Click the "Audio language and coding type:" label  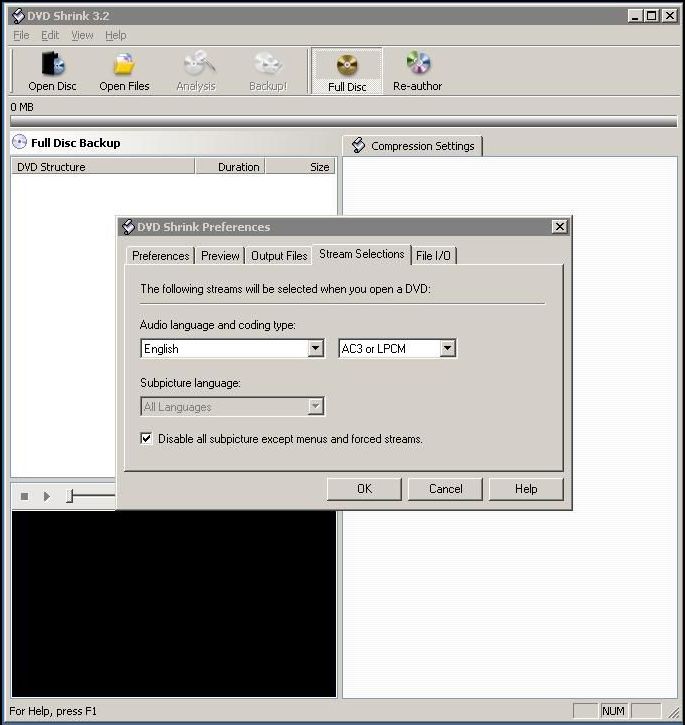(x=217, y=325)
